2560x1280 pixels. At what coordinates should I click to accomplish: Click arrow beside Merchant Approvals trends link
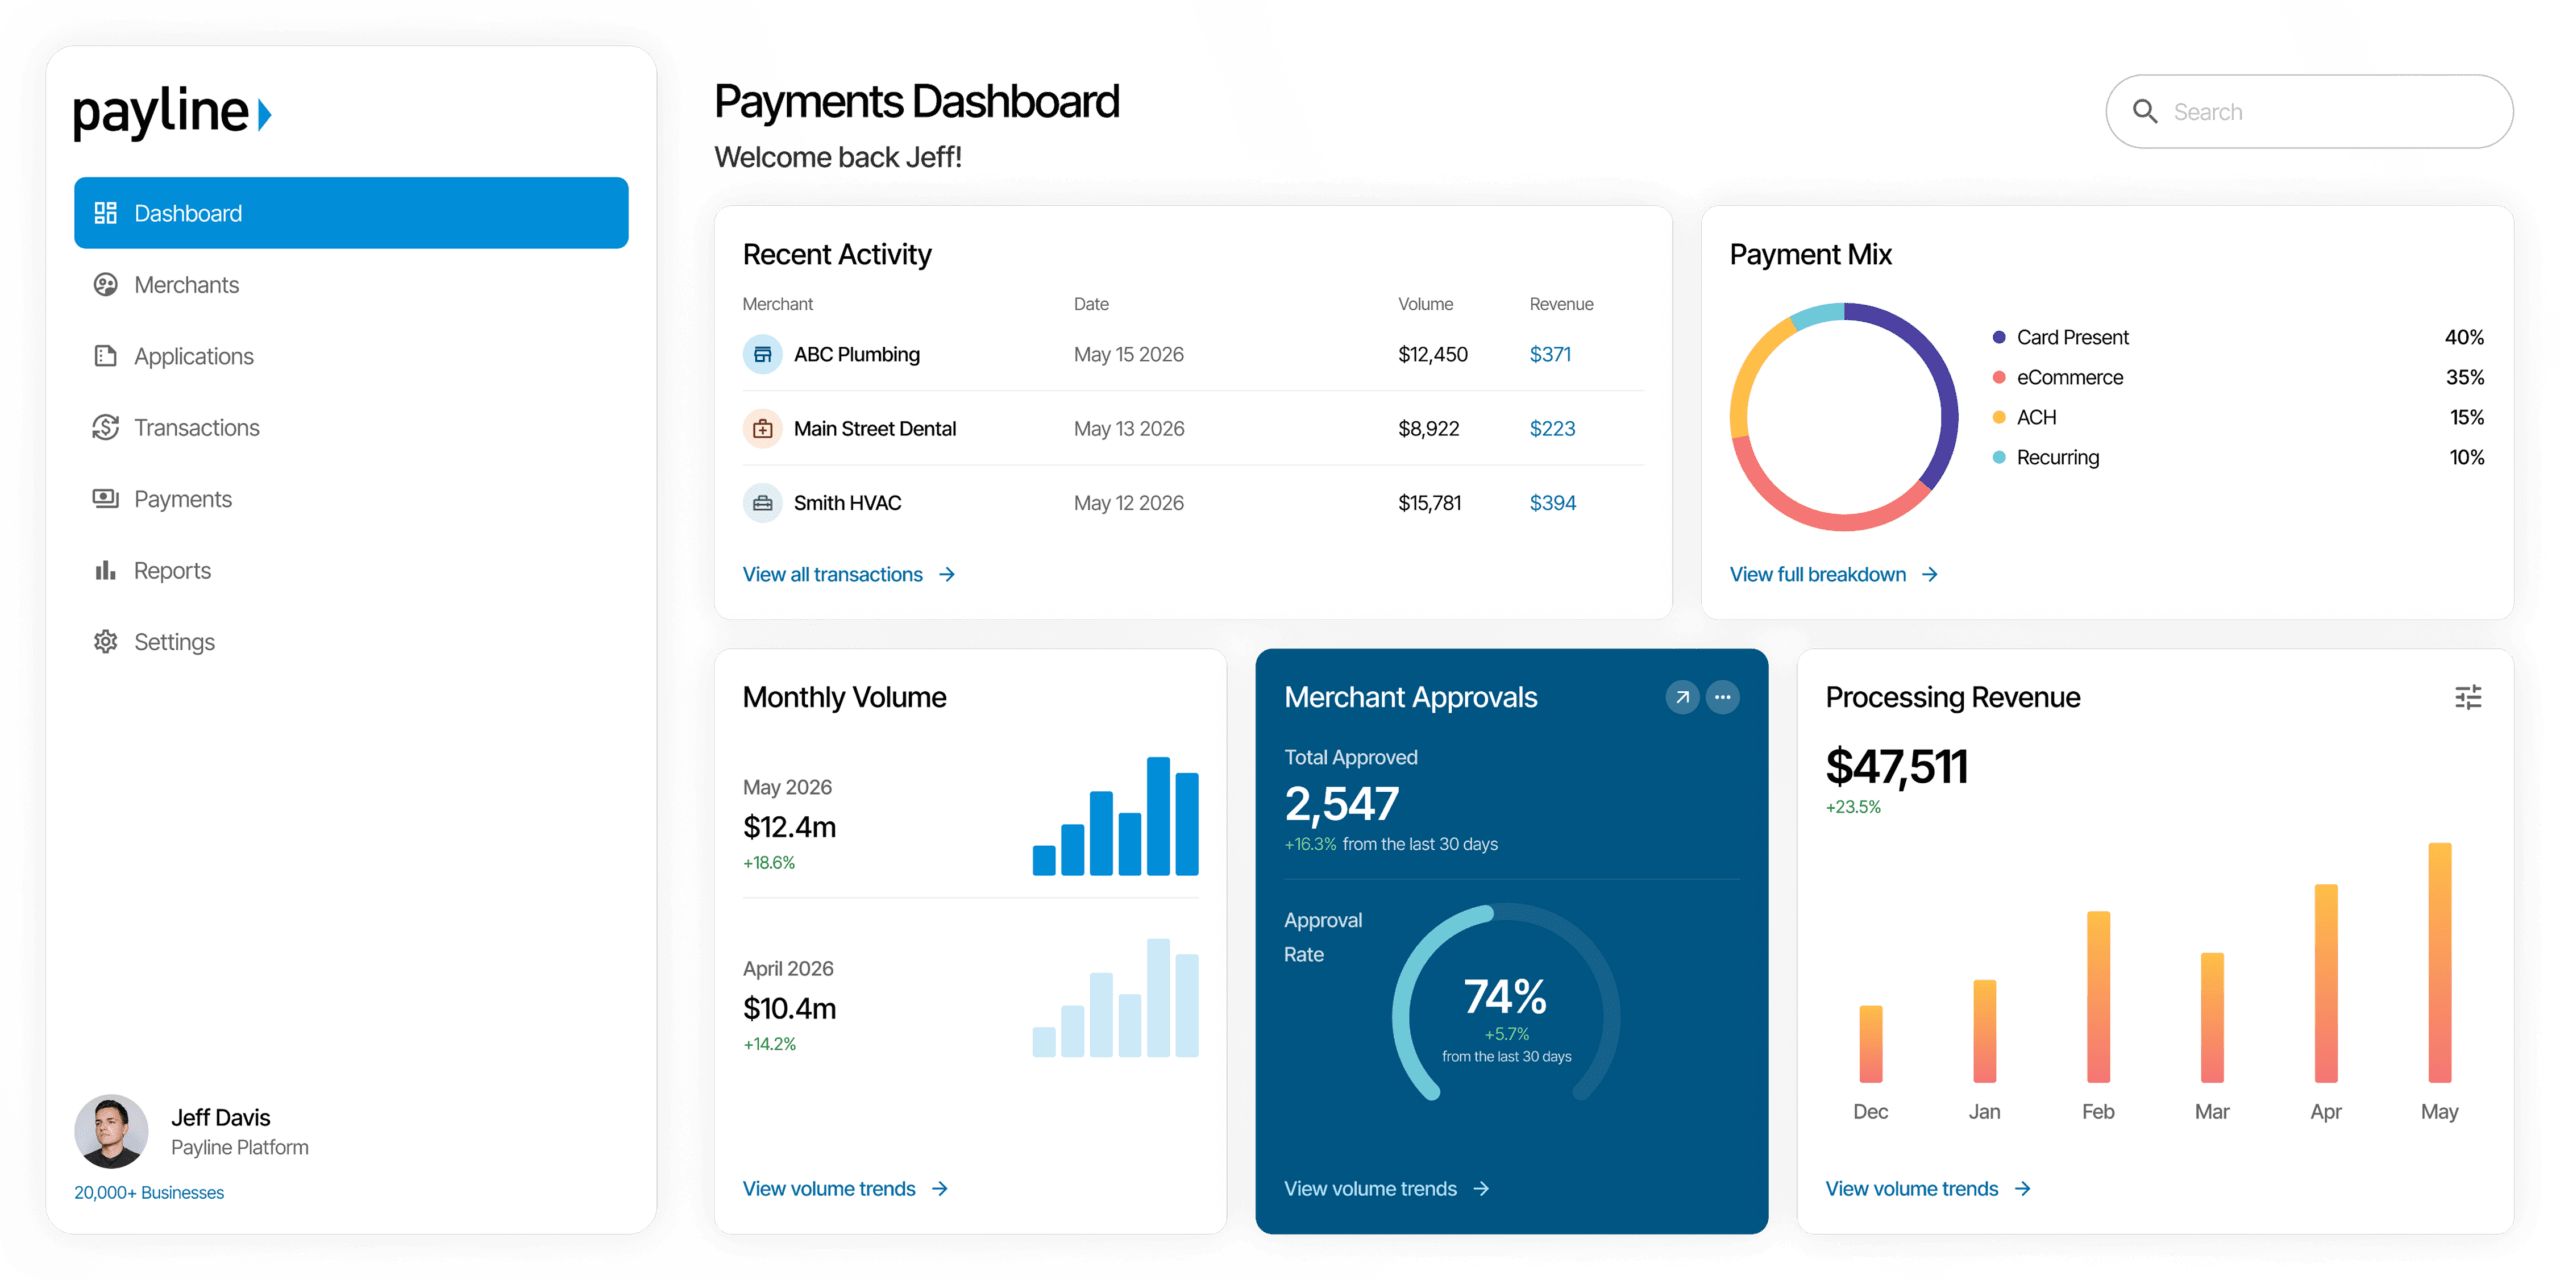click(1481, 1188)
